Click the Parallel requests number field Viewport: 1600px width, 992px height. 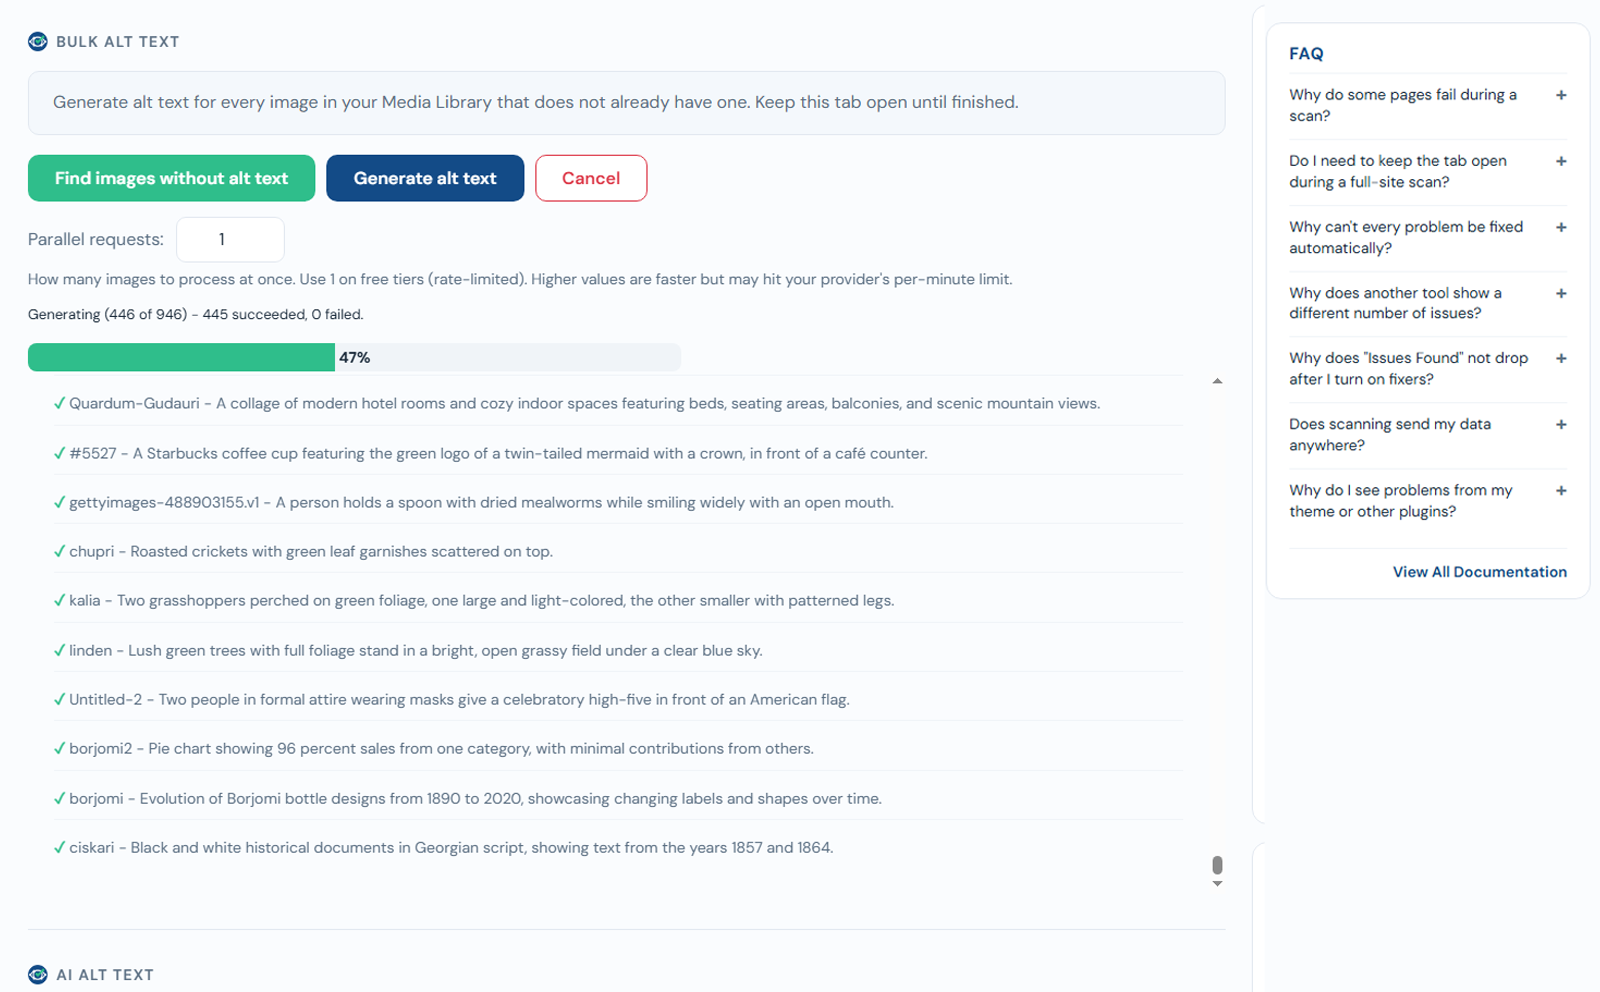coord(230,239)
